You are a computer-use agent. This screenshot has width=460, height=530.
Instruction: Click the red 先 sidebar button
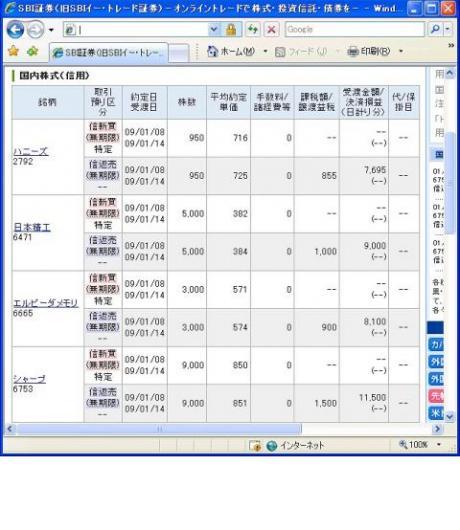[436, 396]
